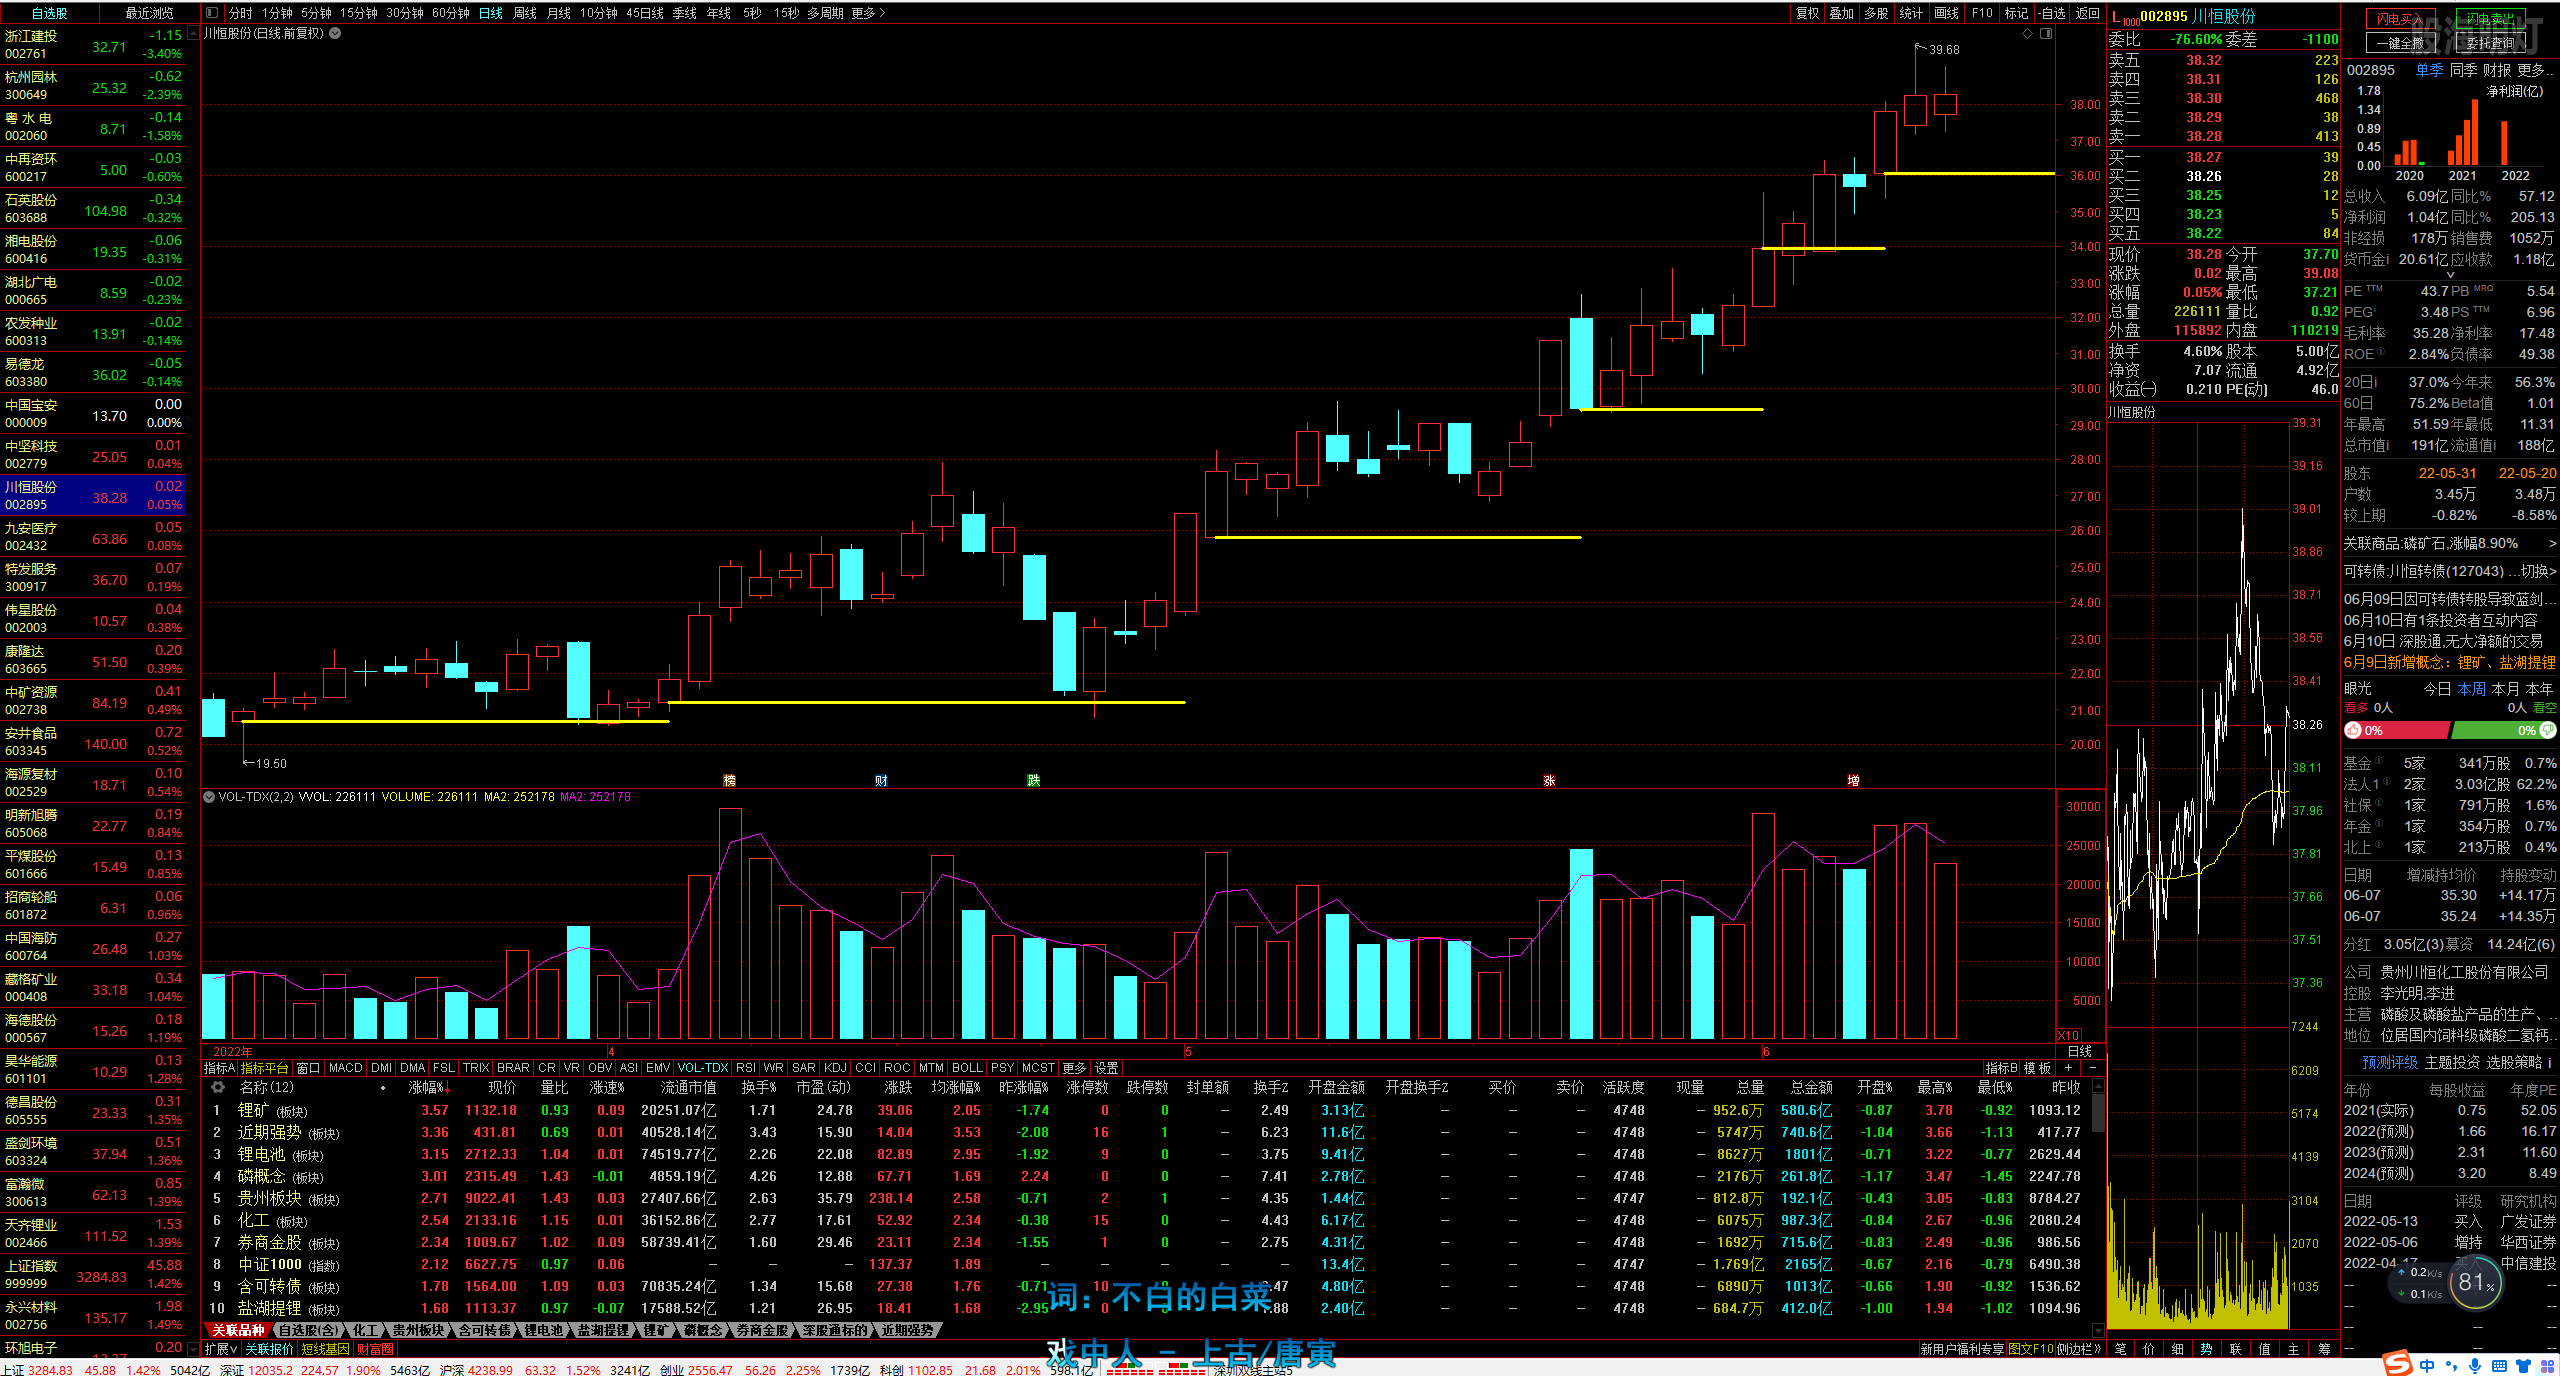This screenshot has width=2560, height=1376.
Task: Click the Sogou skin shirt icon
Action: (2523, 1365)
